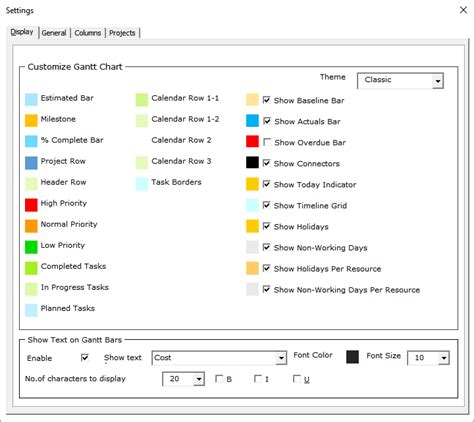Close the Settings dialog

pos(463,10)
